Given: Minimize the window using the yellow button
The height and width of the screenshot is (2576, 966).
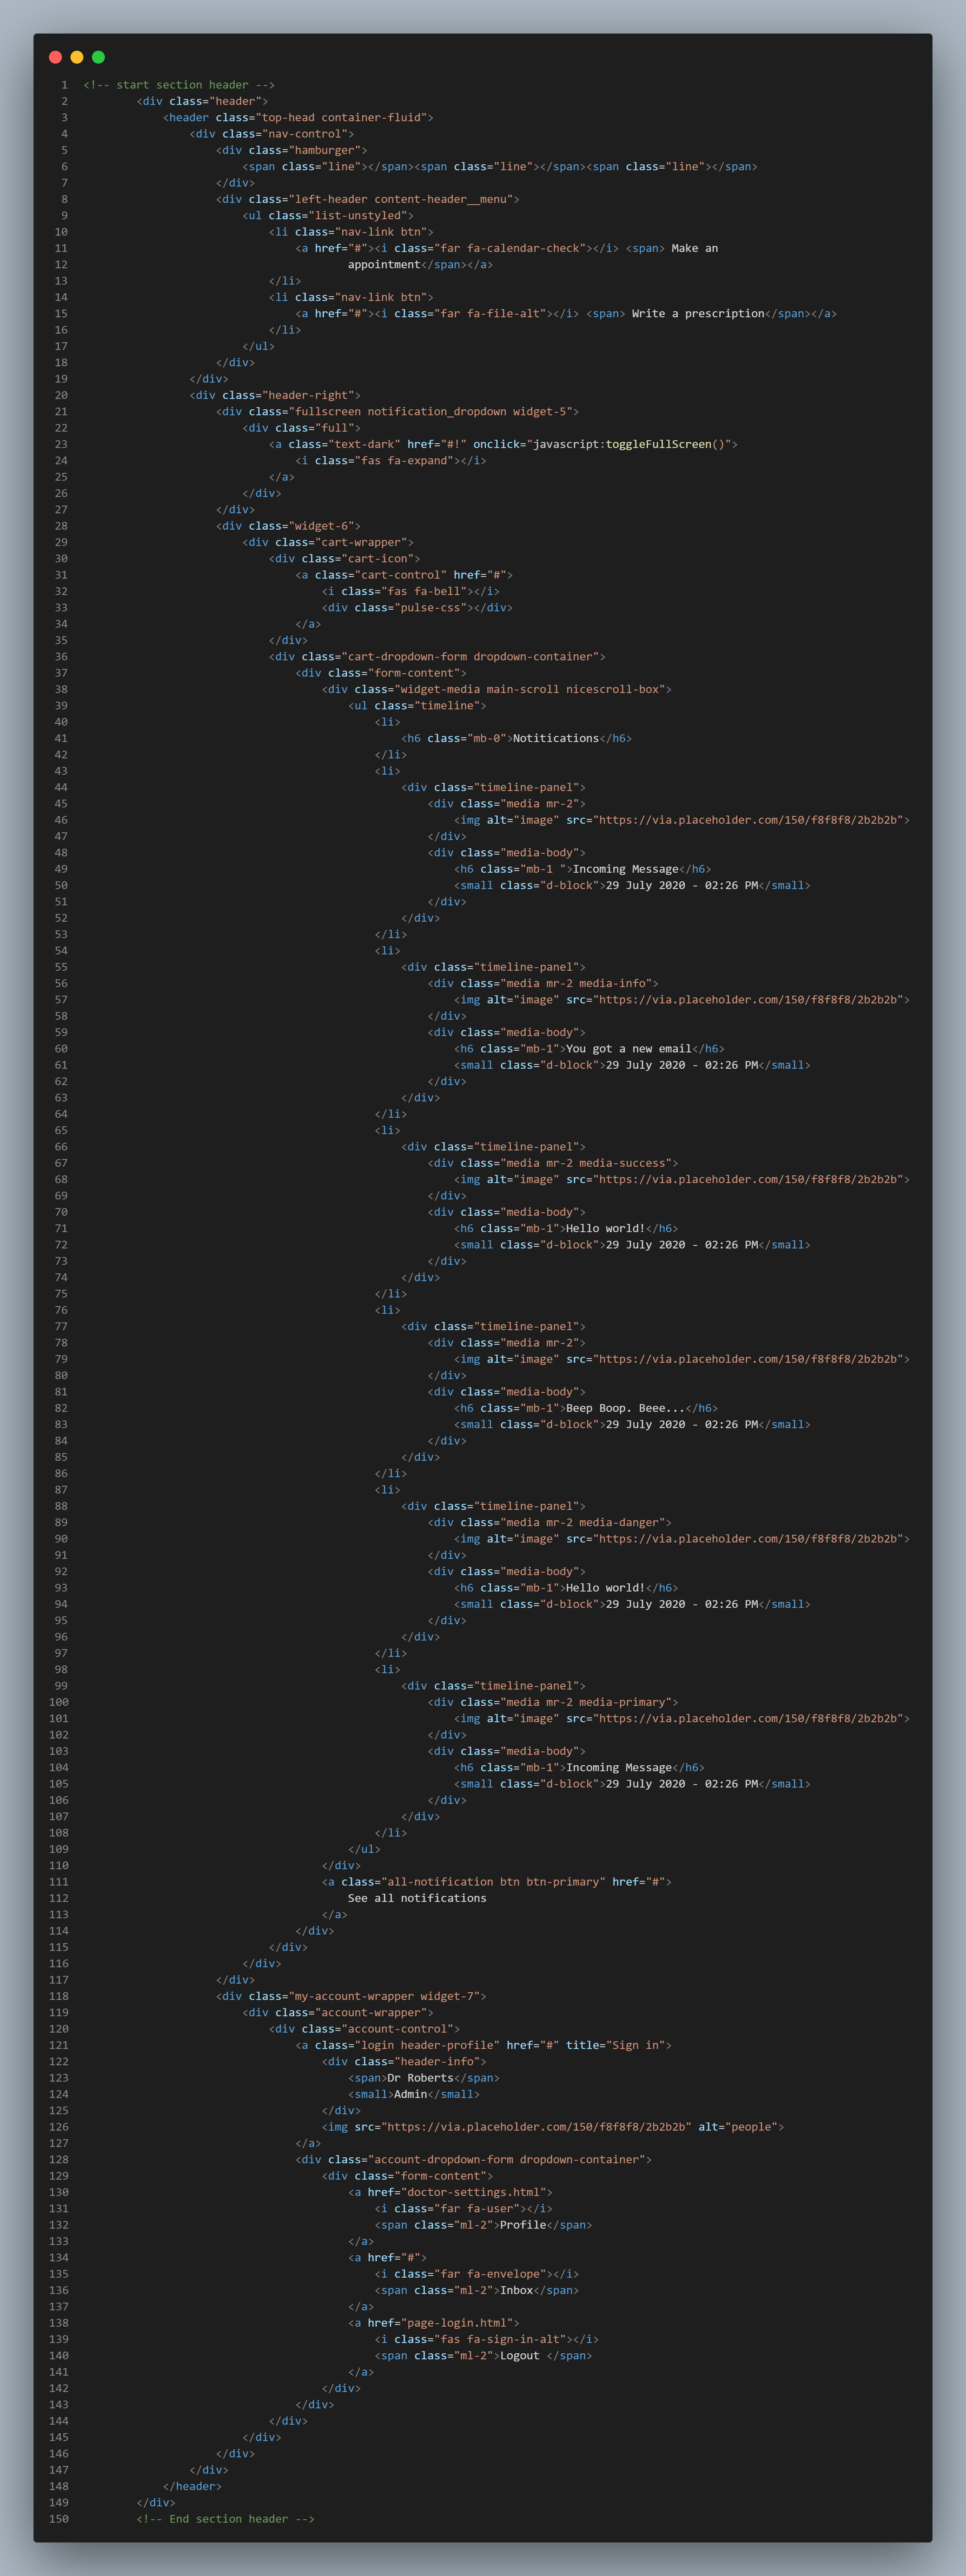Looking at the screenshot, I should (77, 57).
